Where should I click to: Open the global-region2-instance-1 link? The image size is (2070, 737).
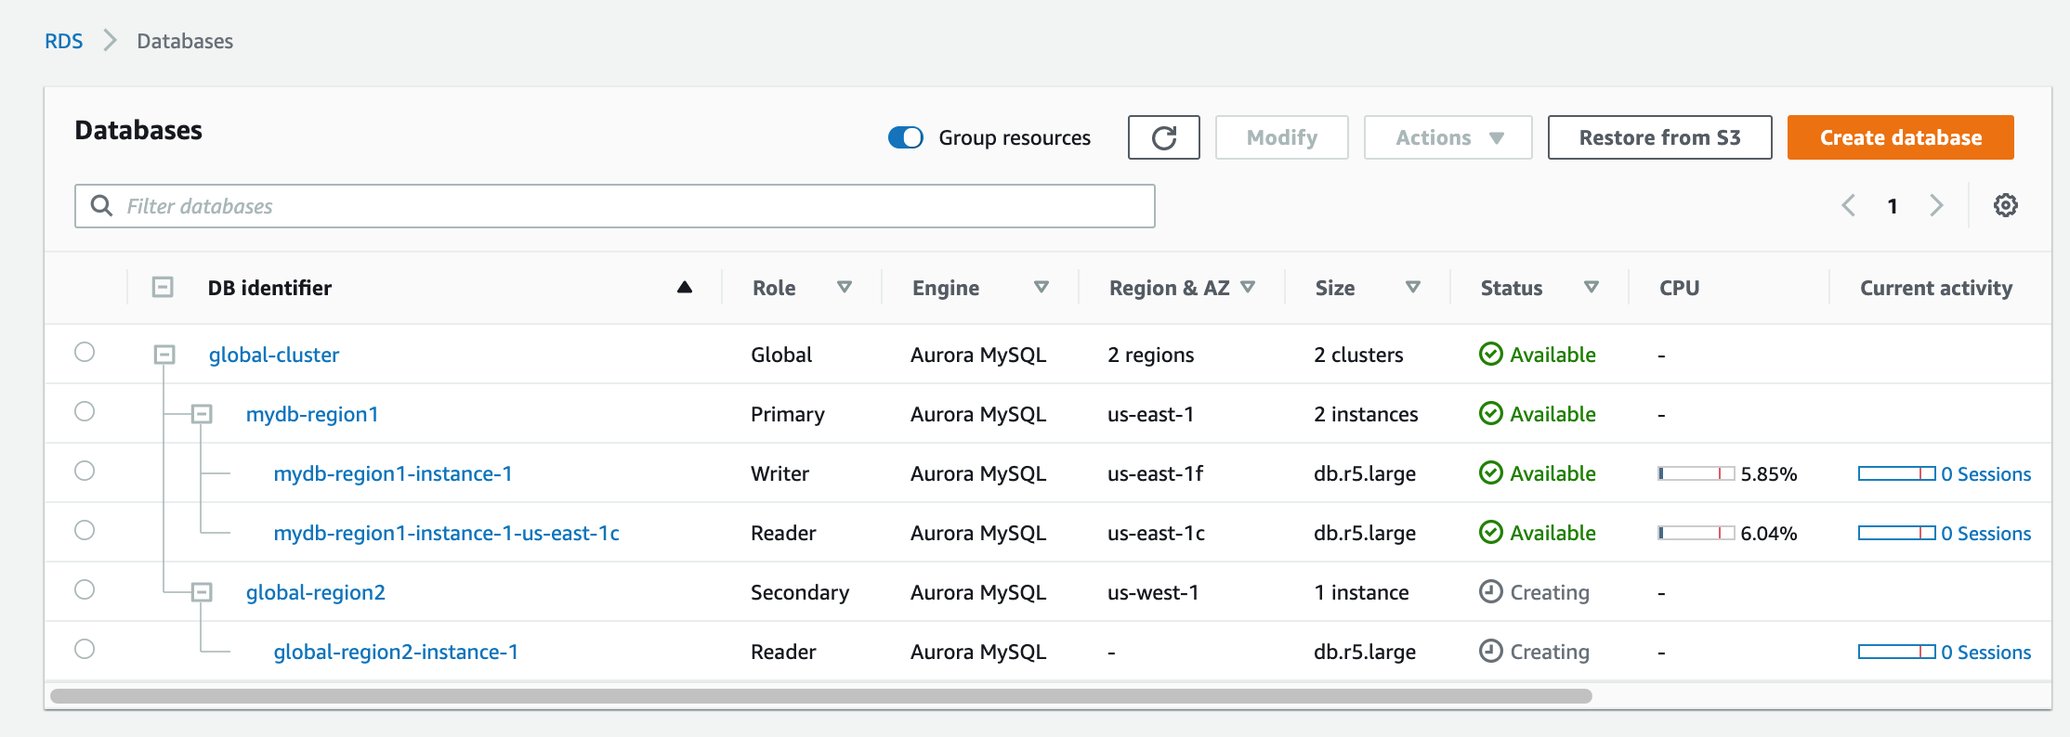point(396,651)
